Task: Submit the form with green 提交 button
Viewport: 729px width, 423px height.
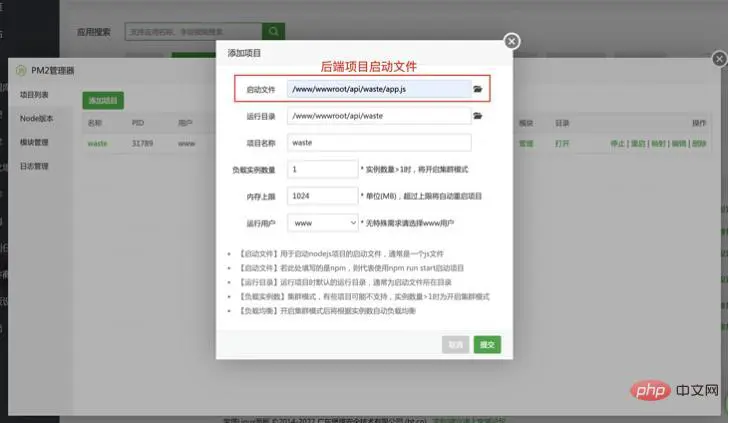Action: pos(487,344)
